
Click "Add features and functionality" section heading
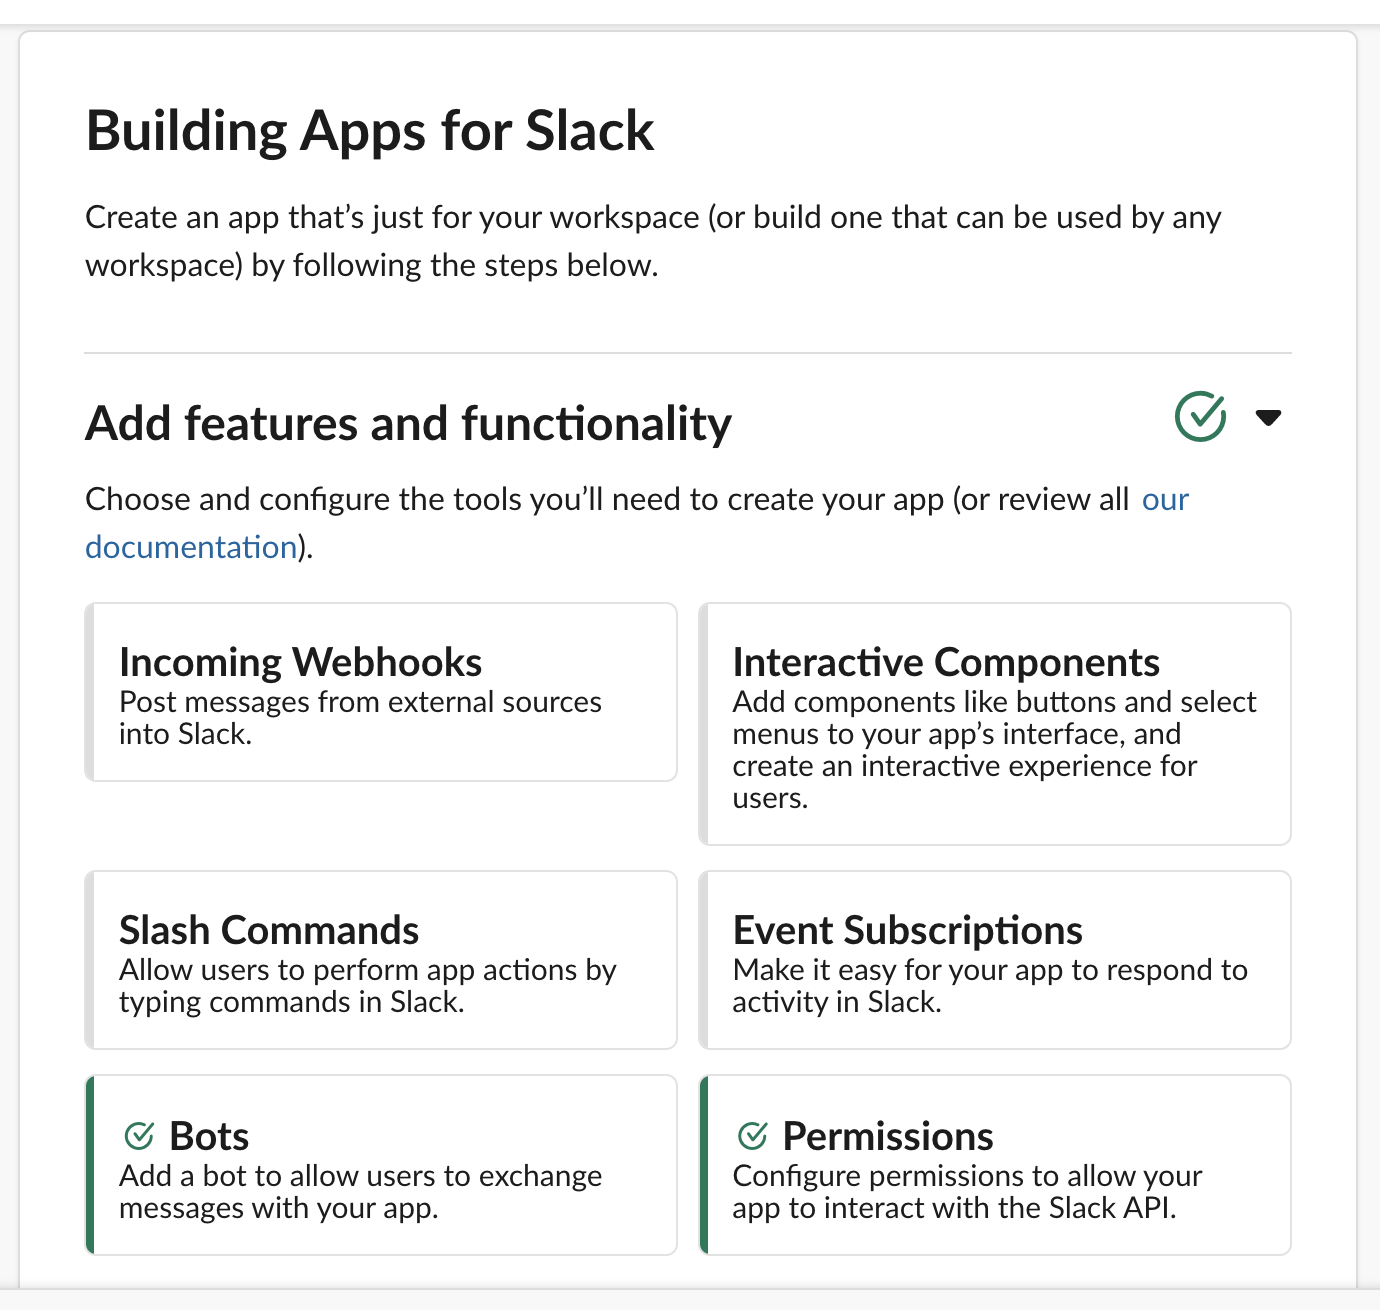point(409,423)
